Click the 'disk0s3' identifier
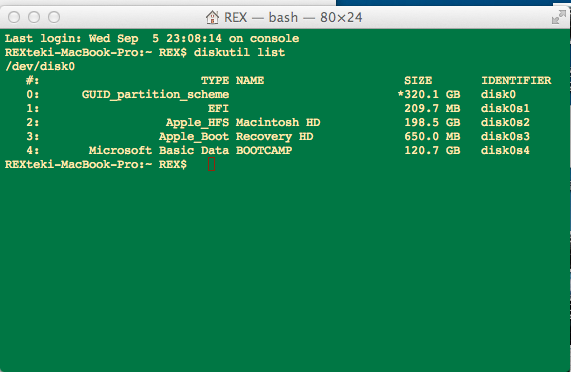571x372 pixels. point(505,136)
